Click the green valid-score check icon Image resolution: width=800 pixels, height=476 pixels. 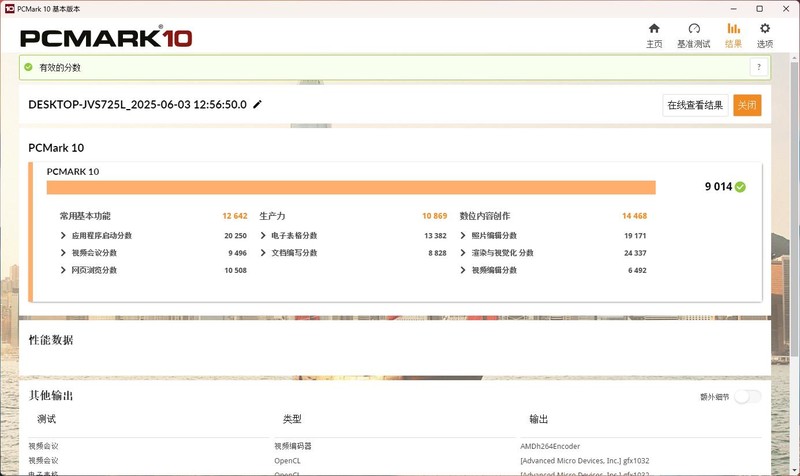tap(29, 67)
